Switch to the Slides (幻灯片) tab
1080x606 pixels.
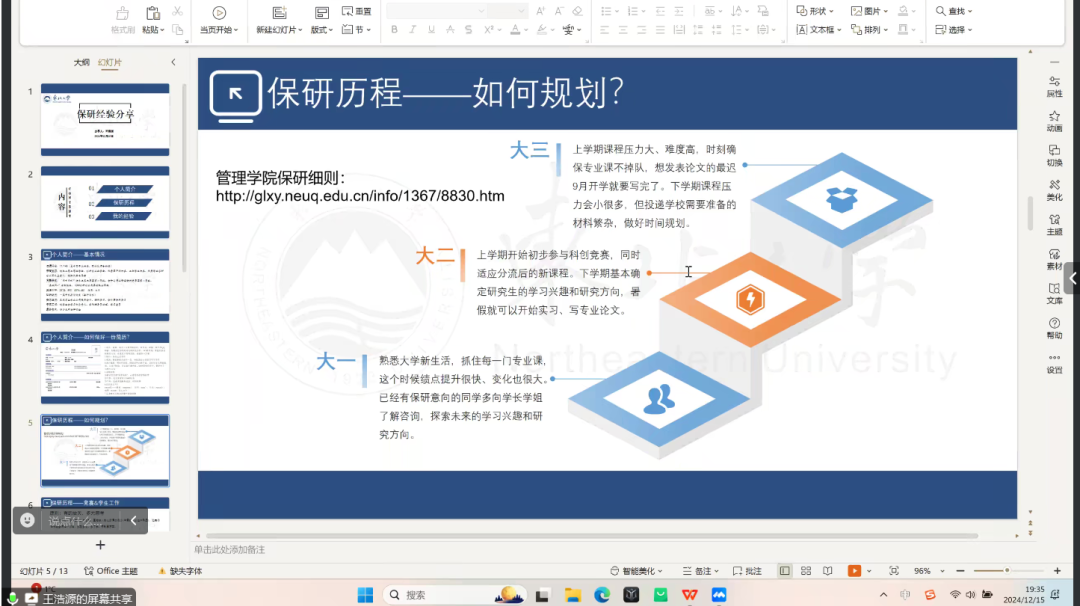pos(110,63)
